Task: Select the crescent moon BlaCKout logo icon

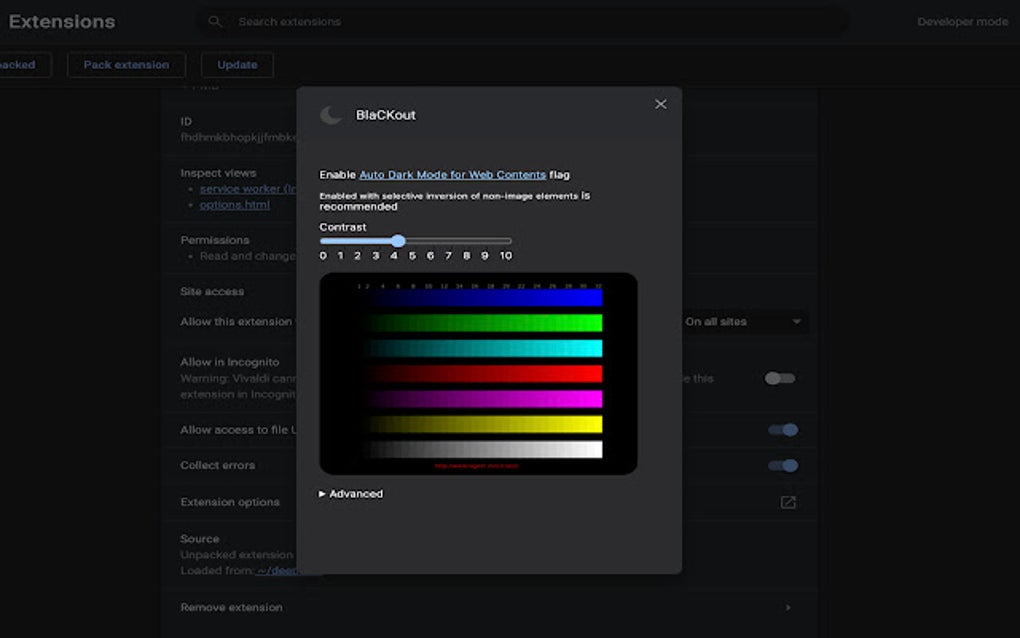Action: [331, 114]
